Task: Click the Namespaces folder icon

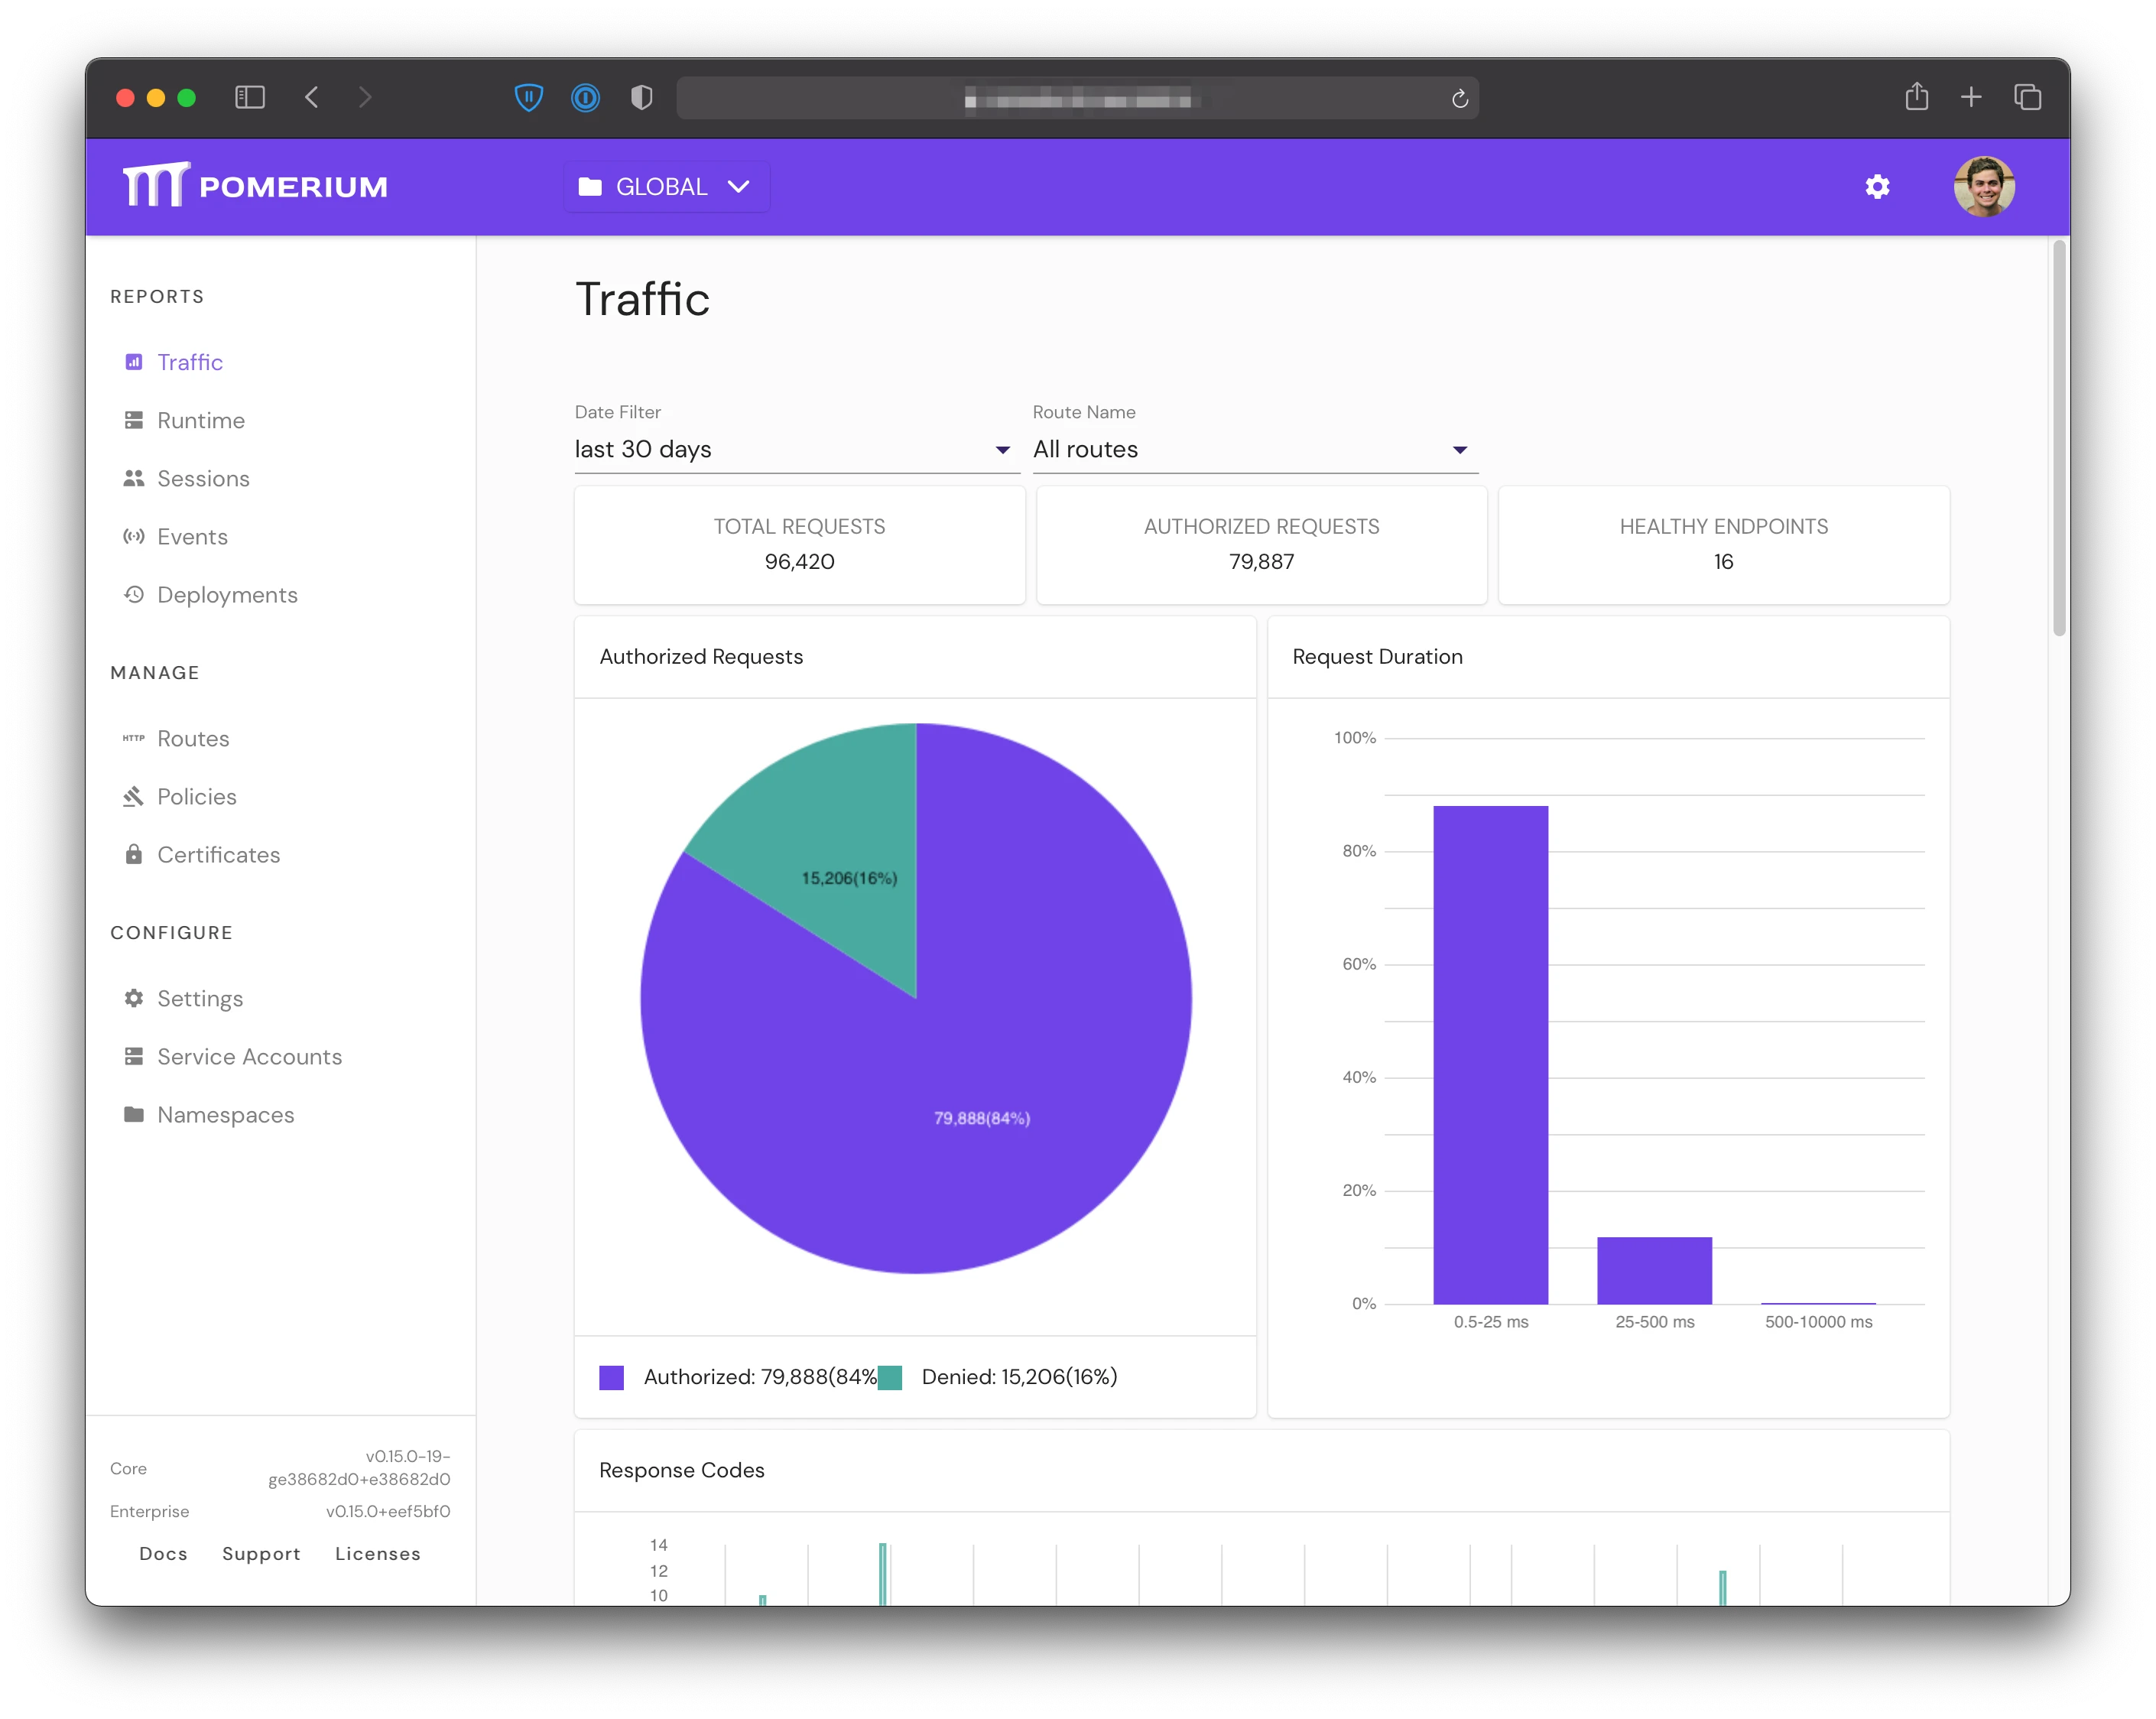Action: coord(134,1115)
